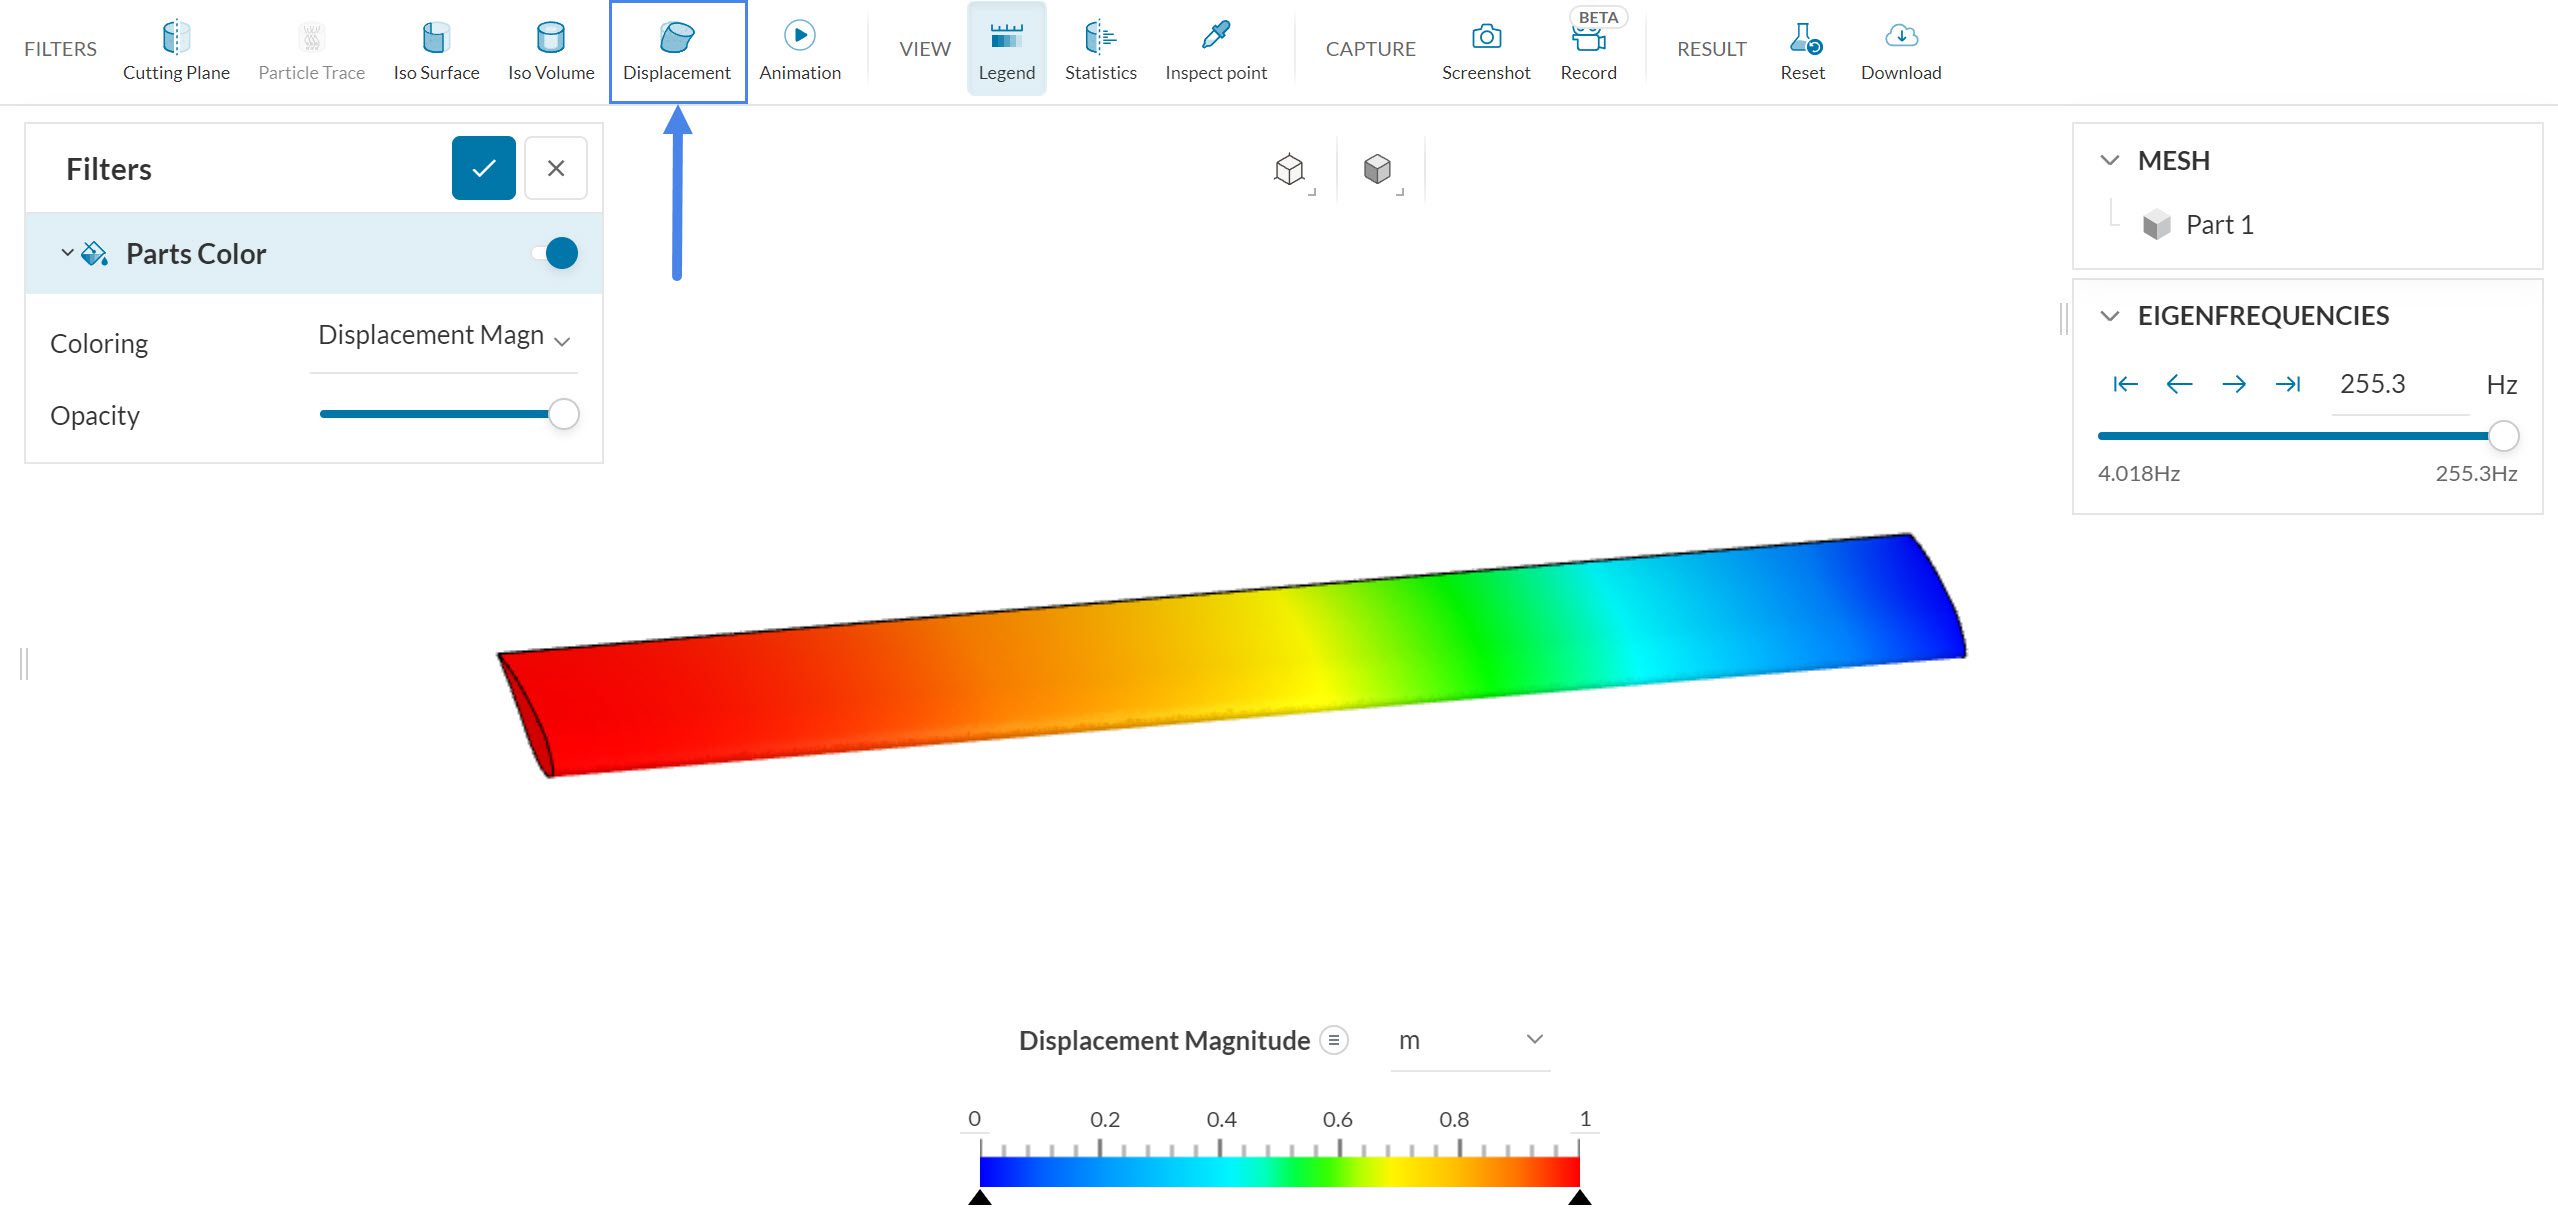Download the result data

[1900, 50]
